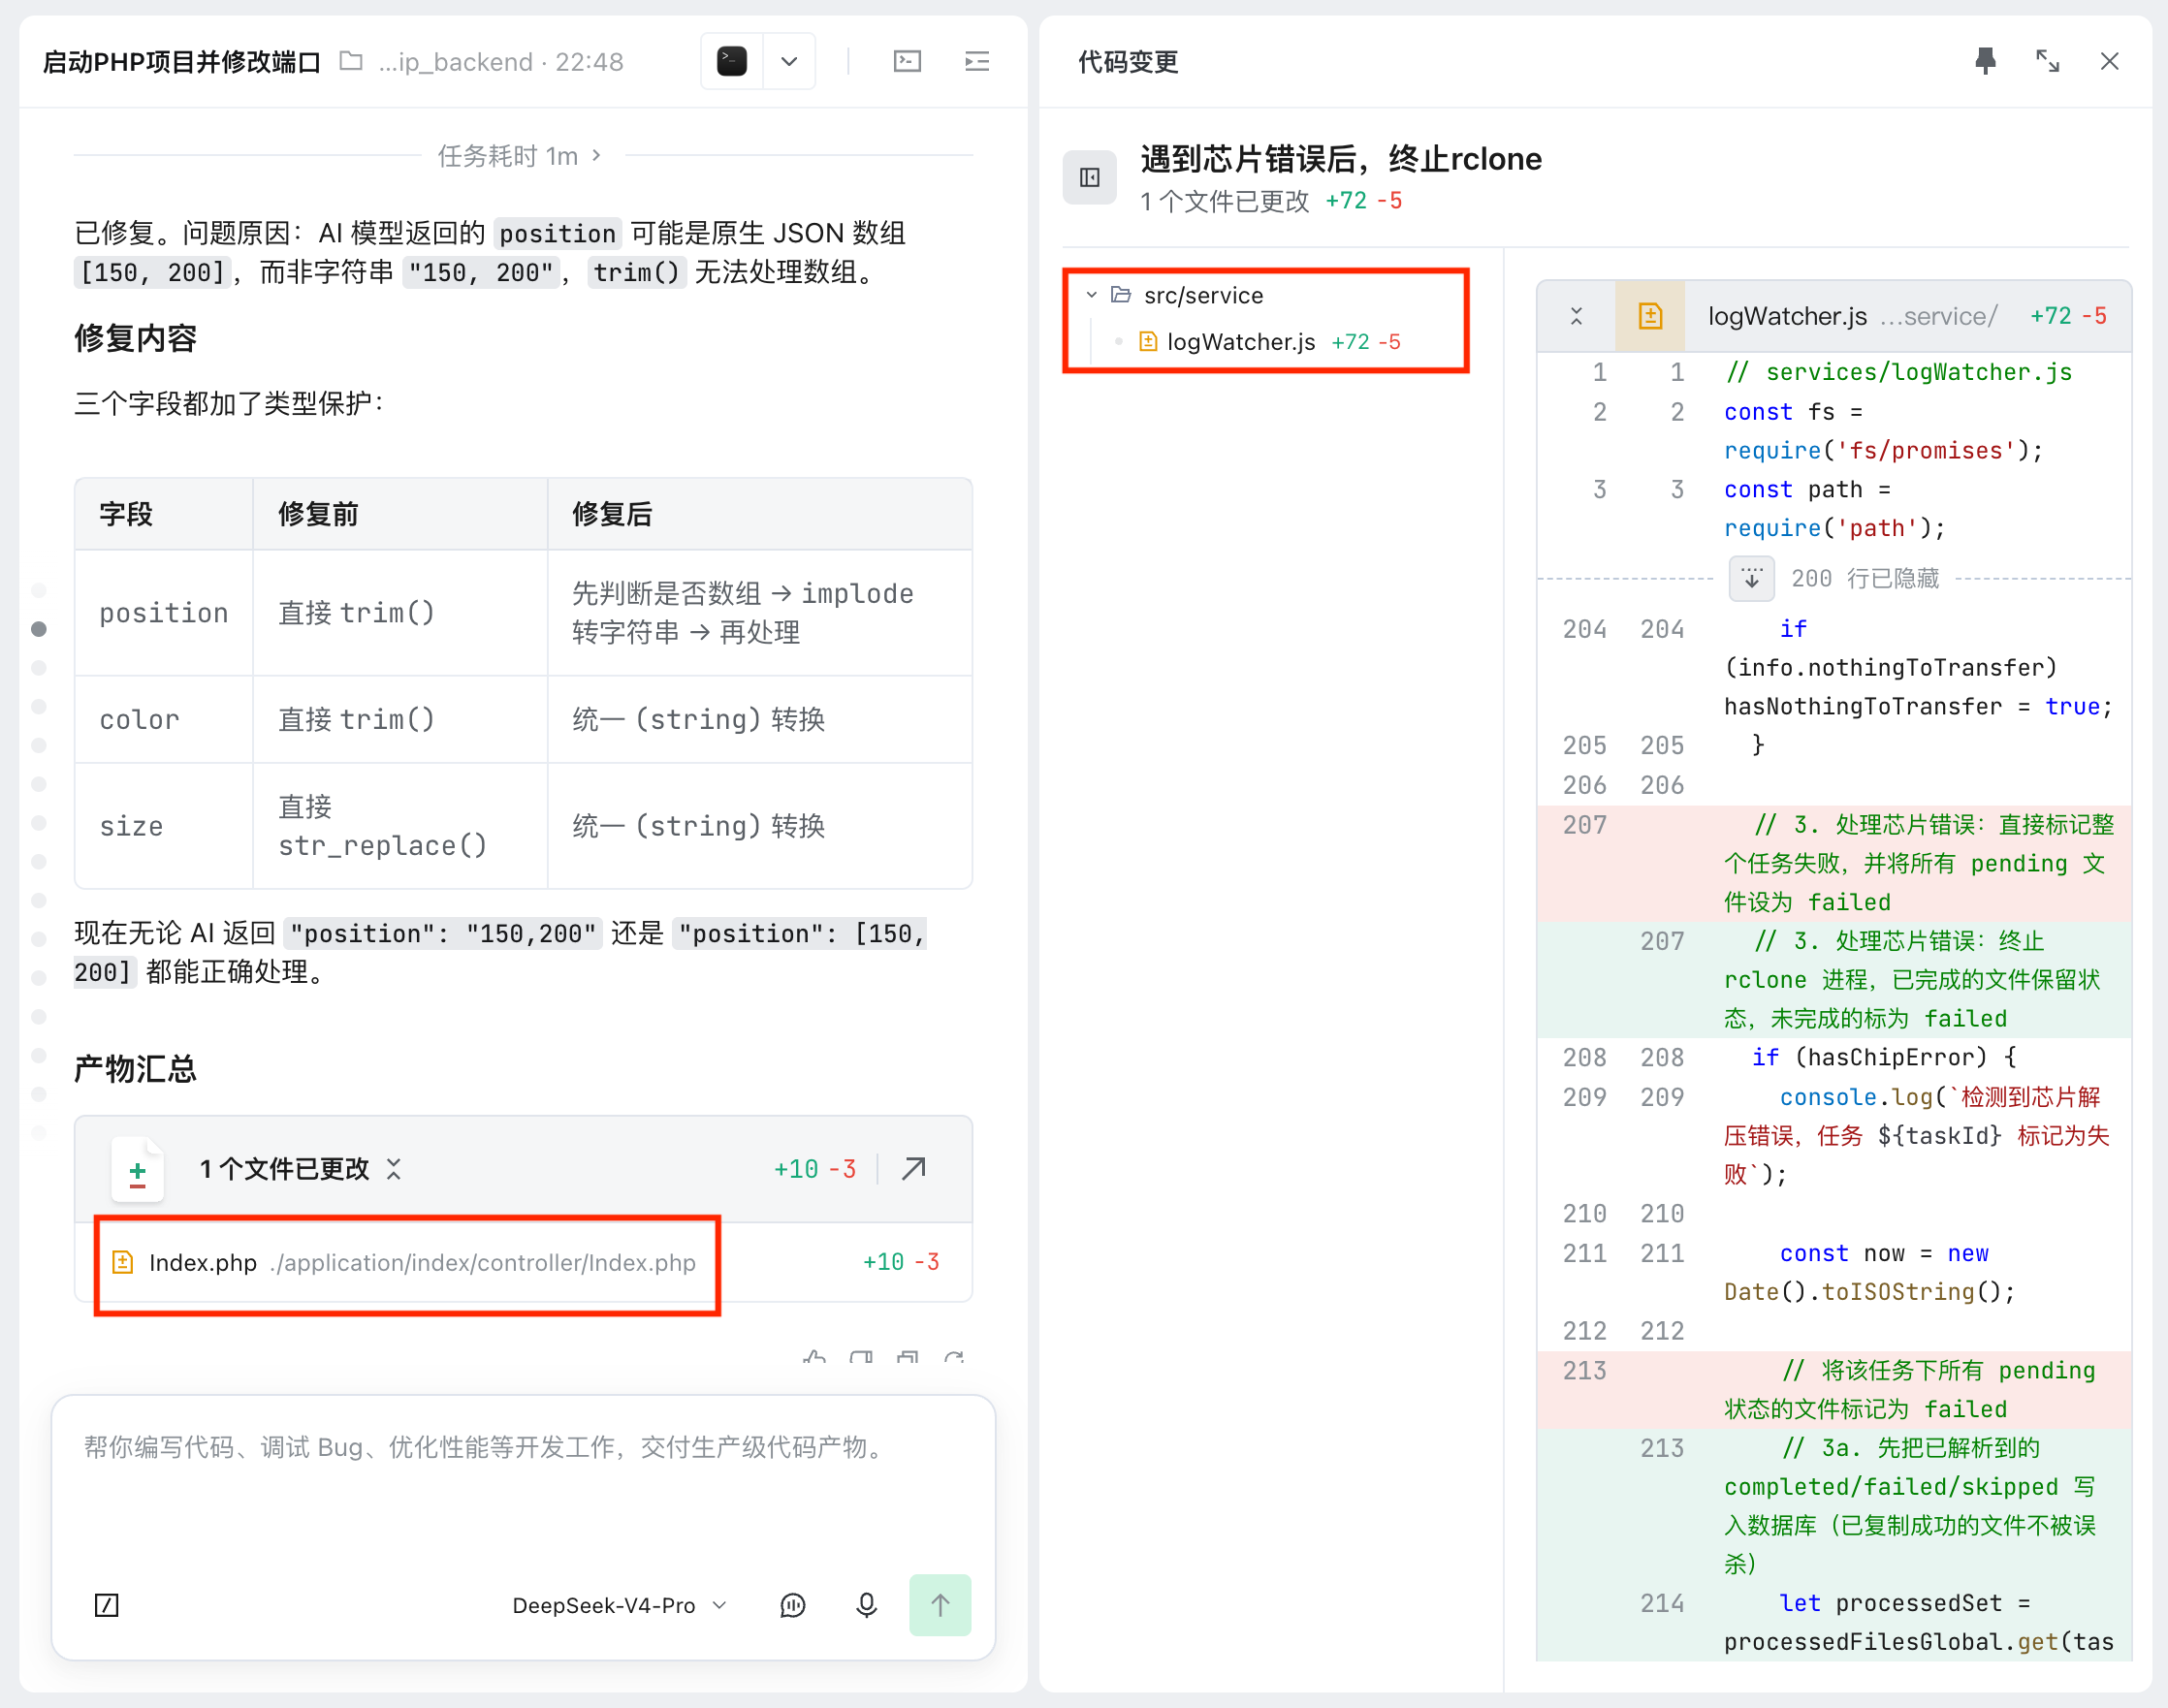This screenshot has width=2168, height=1708.
Task: Click the chat mode icon beside the microphone
Action: [x=792, y=1605]
